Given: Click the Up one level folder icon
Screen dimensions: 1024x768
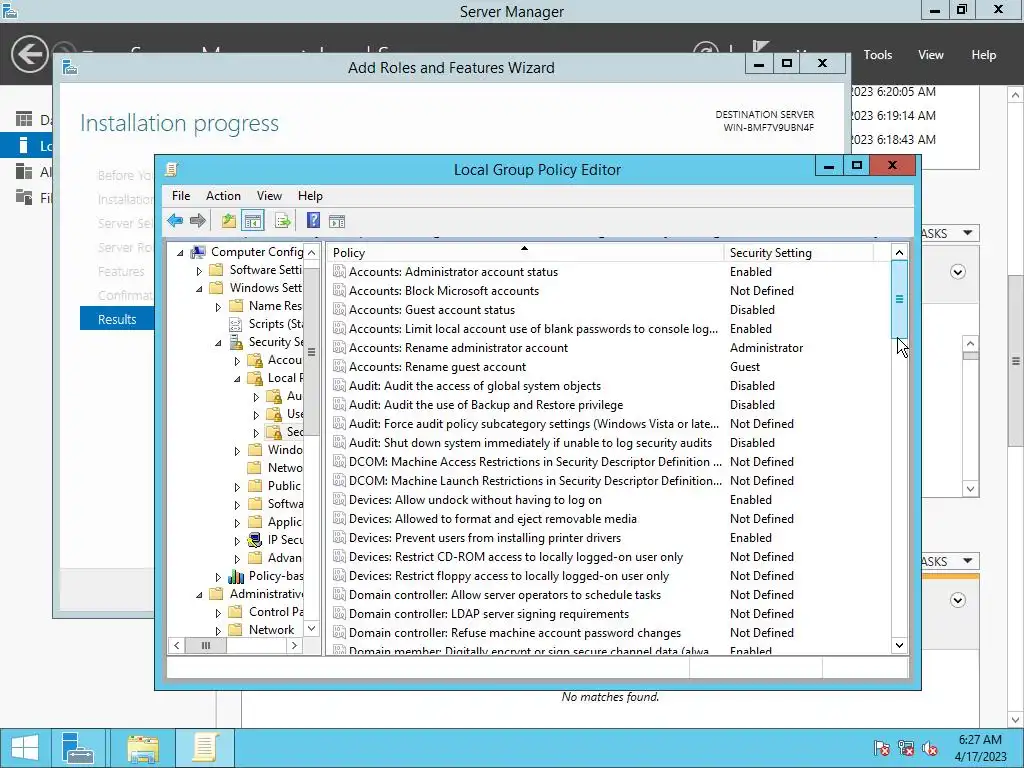Looking at the screenshot, I should (229, 221).
